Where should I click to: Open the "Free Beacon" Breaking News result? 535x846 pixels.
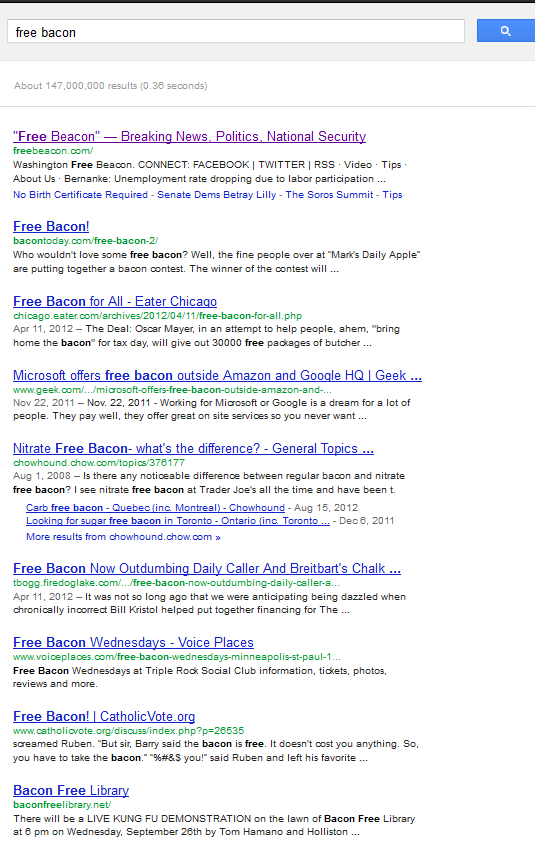pyautogui.click(x=189, y=137)
